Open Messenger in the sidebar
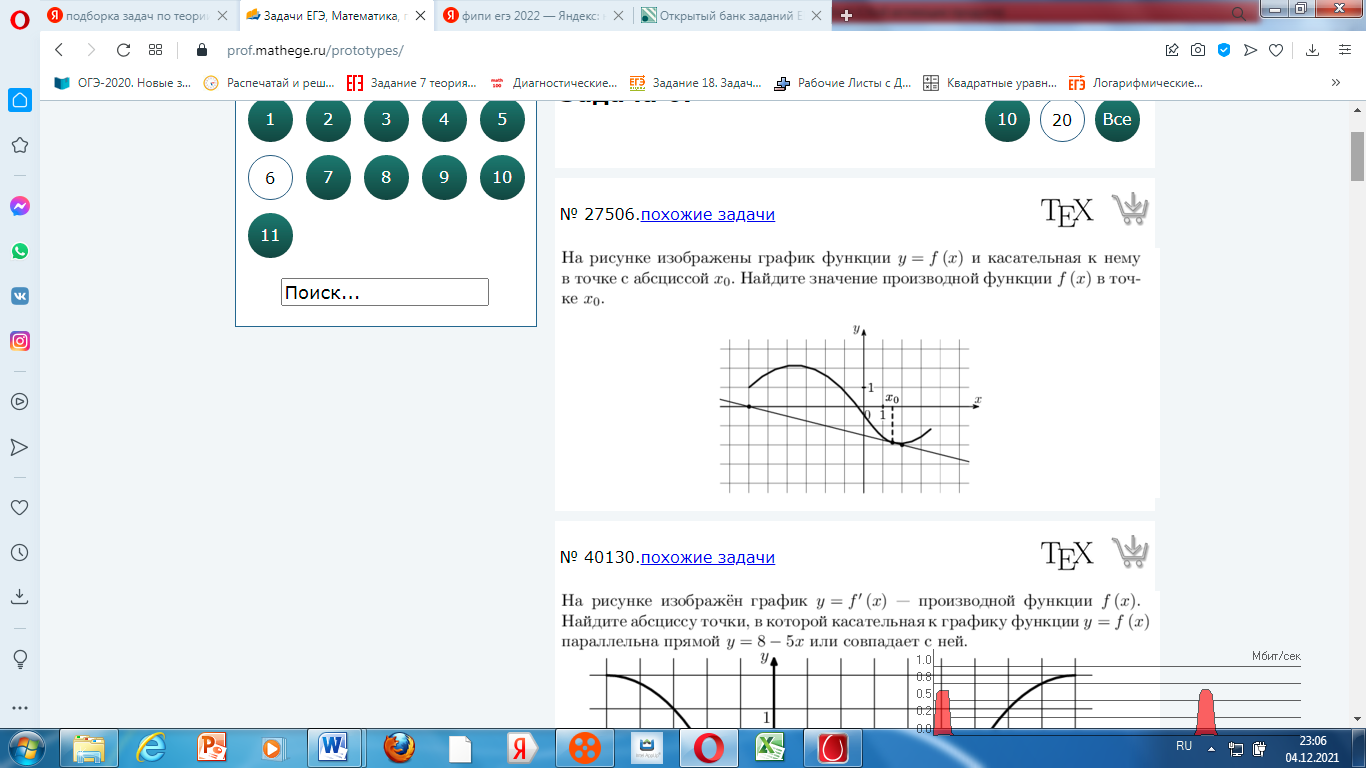 pos(19,206)
